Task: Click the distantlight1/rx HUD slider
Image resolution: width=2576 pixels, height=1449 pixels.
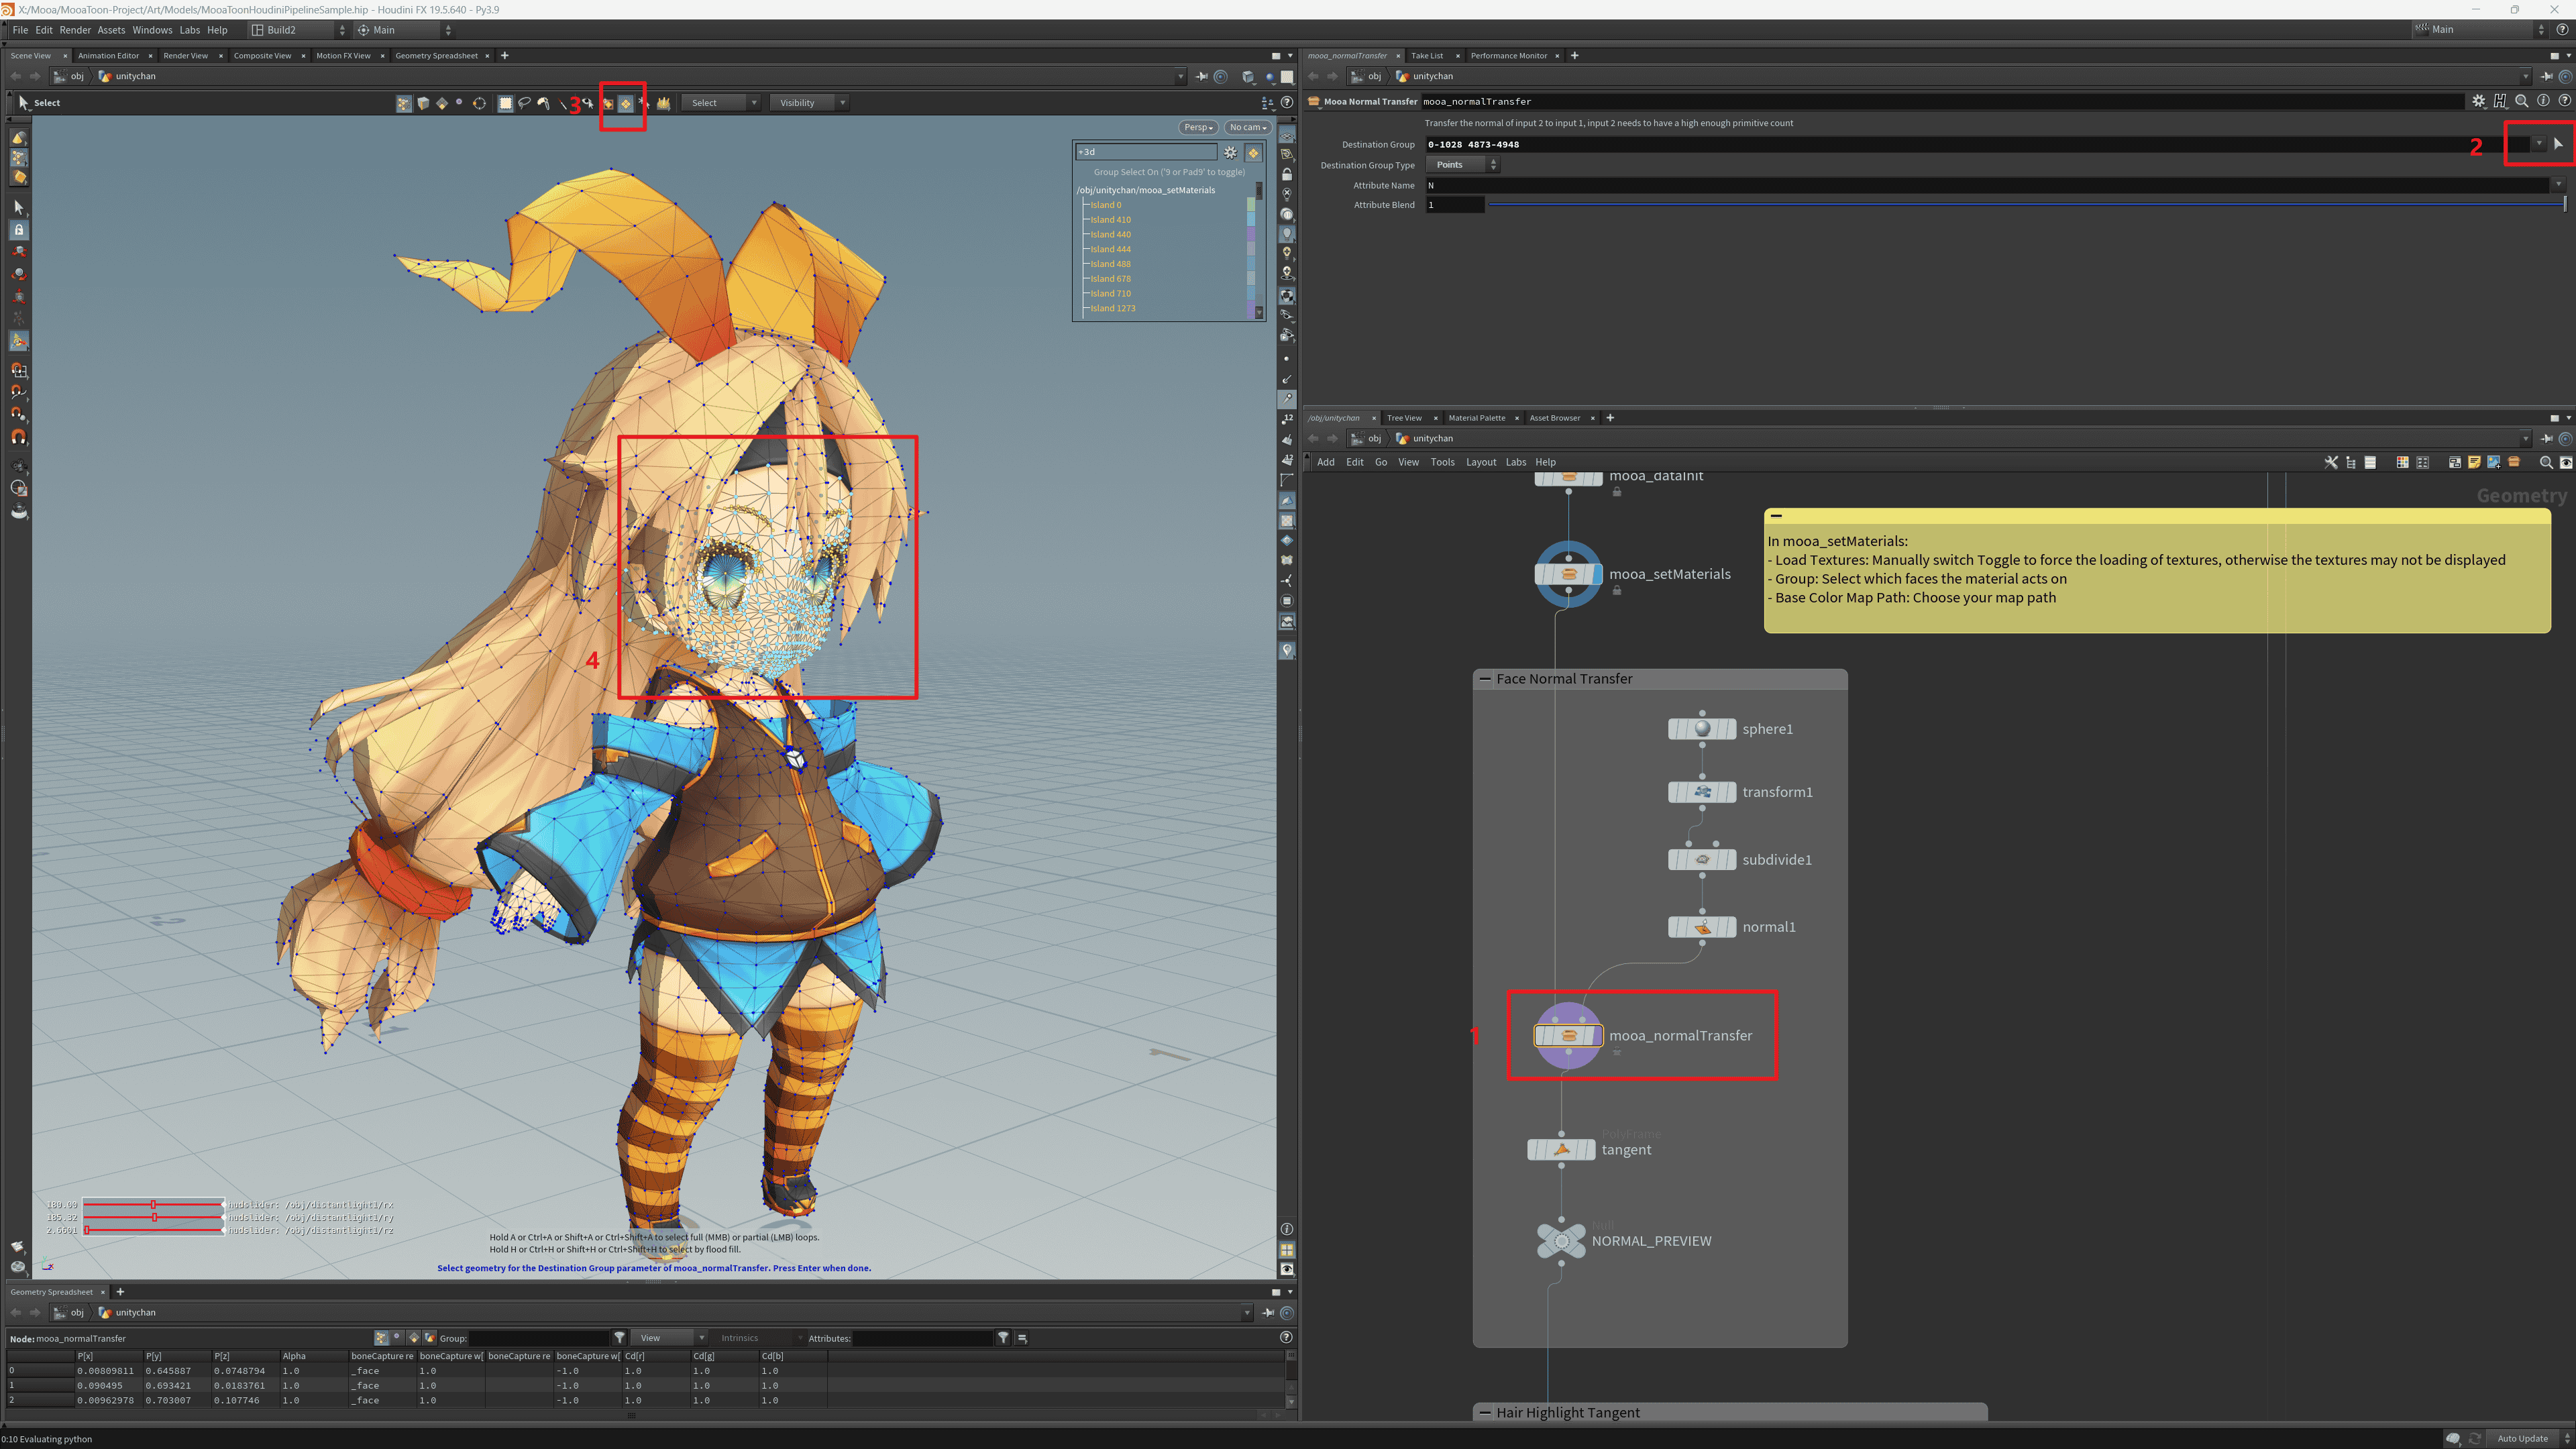Action: (153, 1205)
